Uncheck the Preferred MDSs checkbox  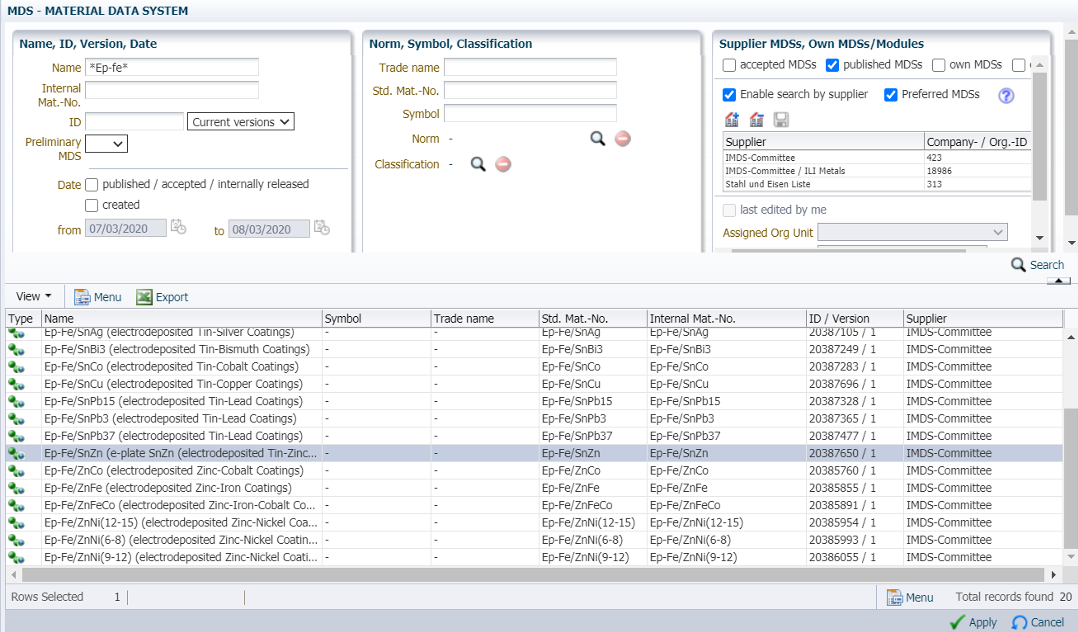tap(891, 95)
